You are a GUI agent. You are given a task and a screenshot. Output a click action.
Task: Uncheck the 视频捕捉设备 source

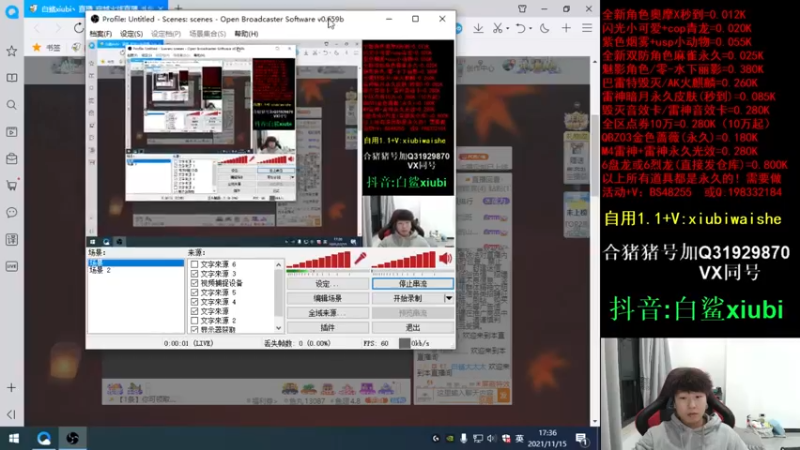[x=194, y=283]
